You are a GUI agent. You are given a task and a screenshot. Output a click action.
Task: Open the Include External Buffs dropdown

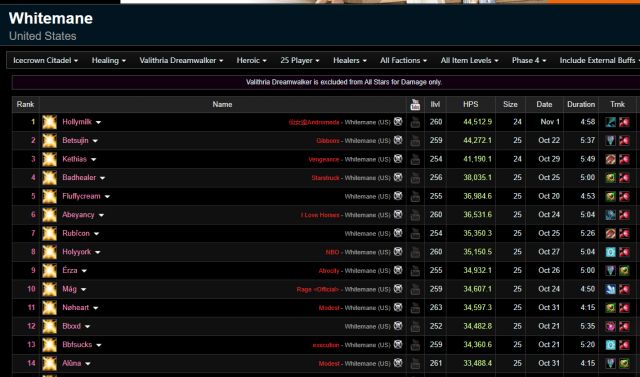[599, 60]
